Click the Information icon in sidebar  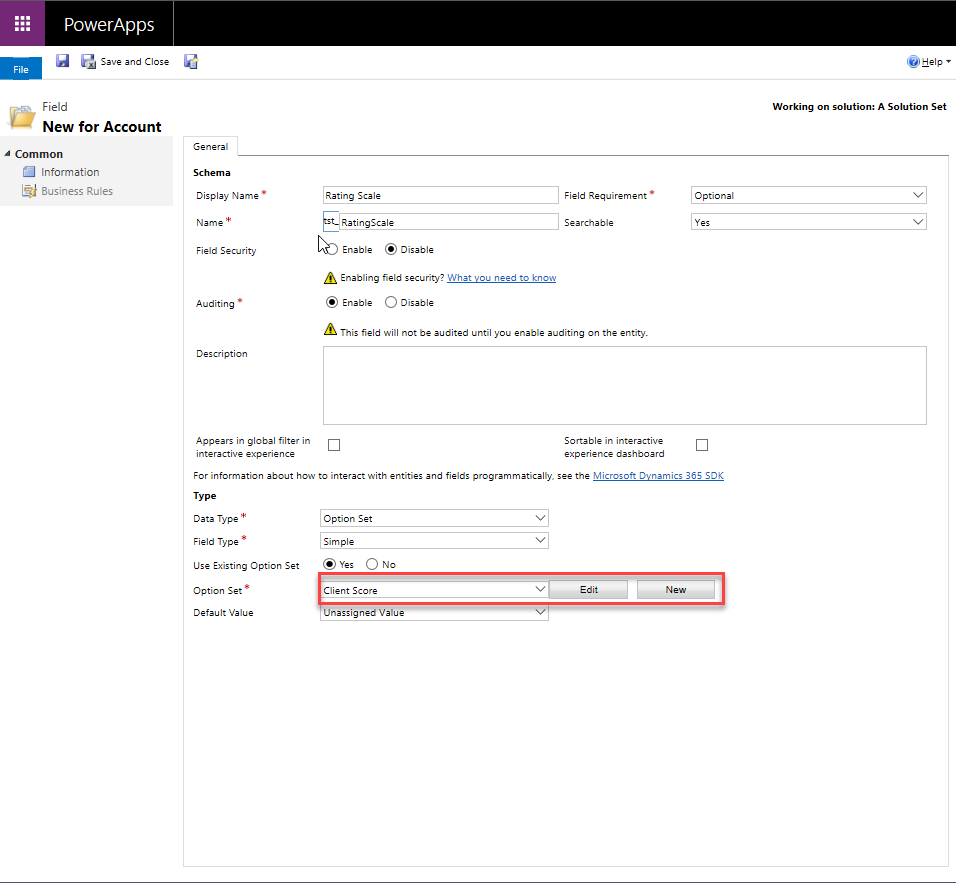pos(29,172)
